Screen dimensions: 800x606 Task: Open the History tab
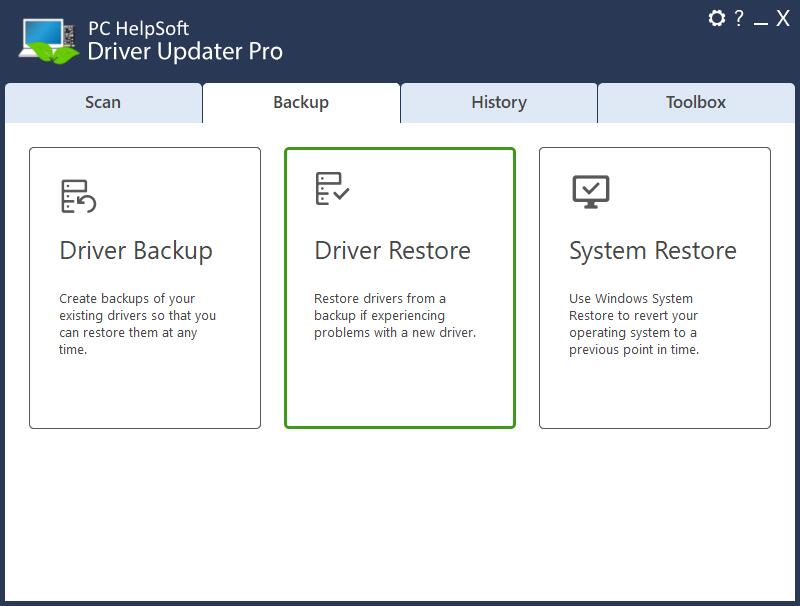498,102
